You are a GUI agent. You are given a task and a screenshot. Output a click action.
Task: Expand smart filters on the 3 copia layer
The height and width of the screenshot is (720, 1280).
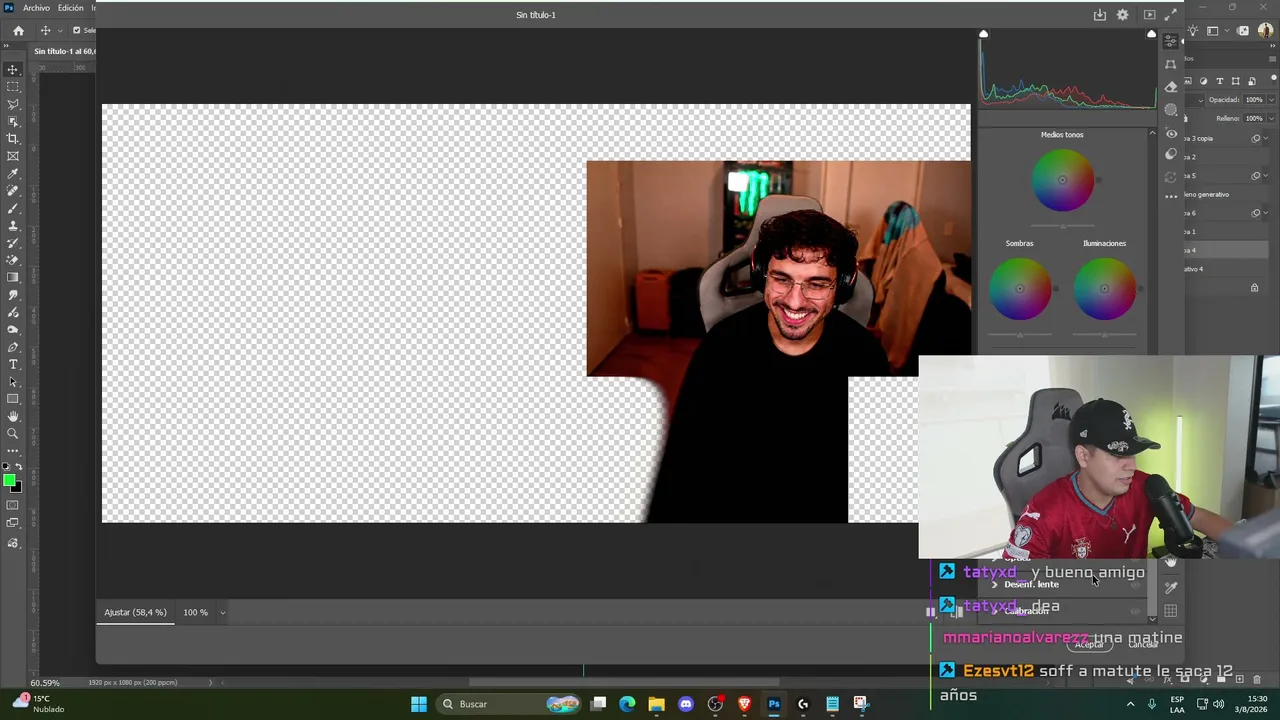point(1267,138)
